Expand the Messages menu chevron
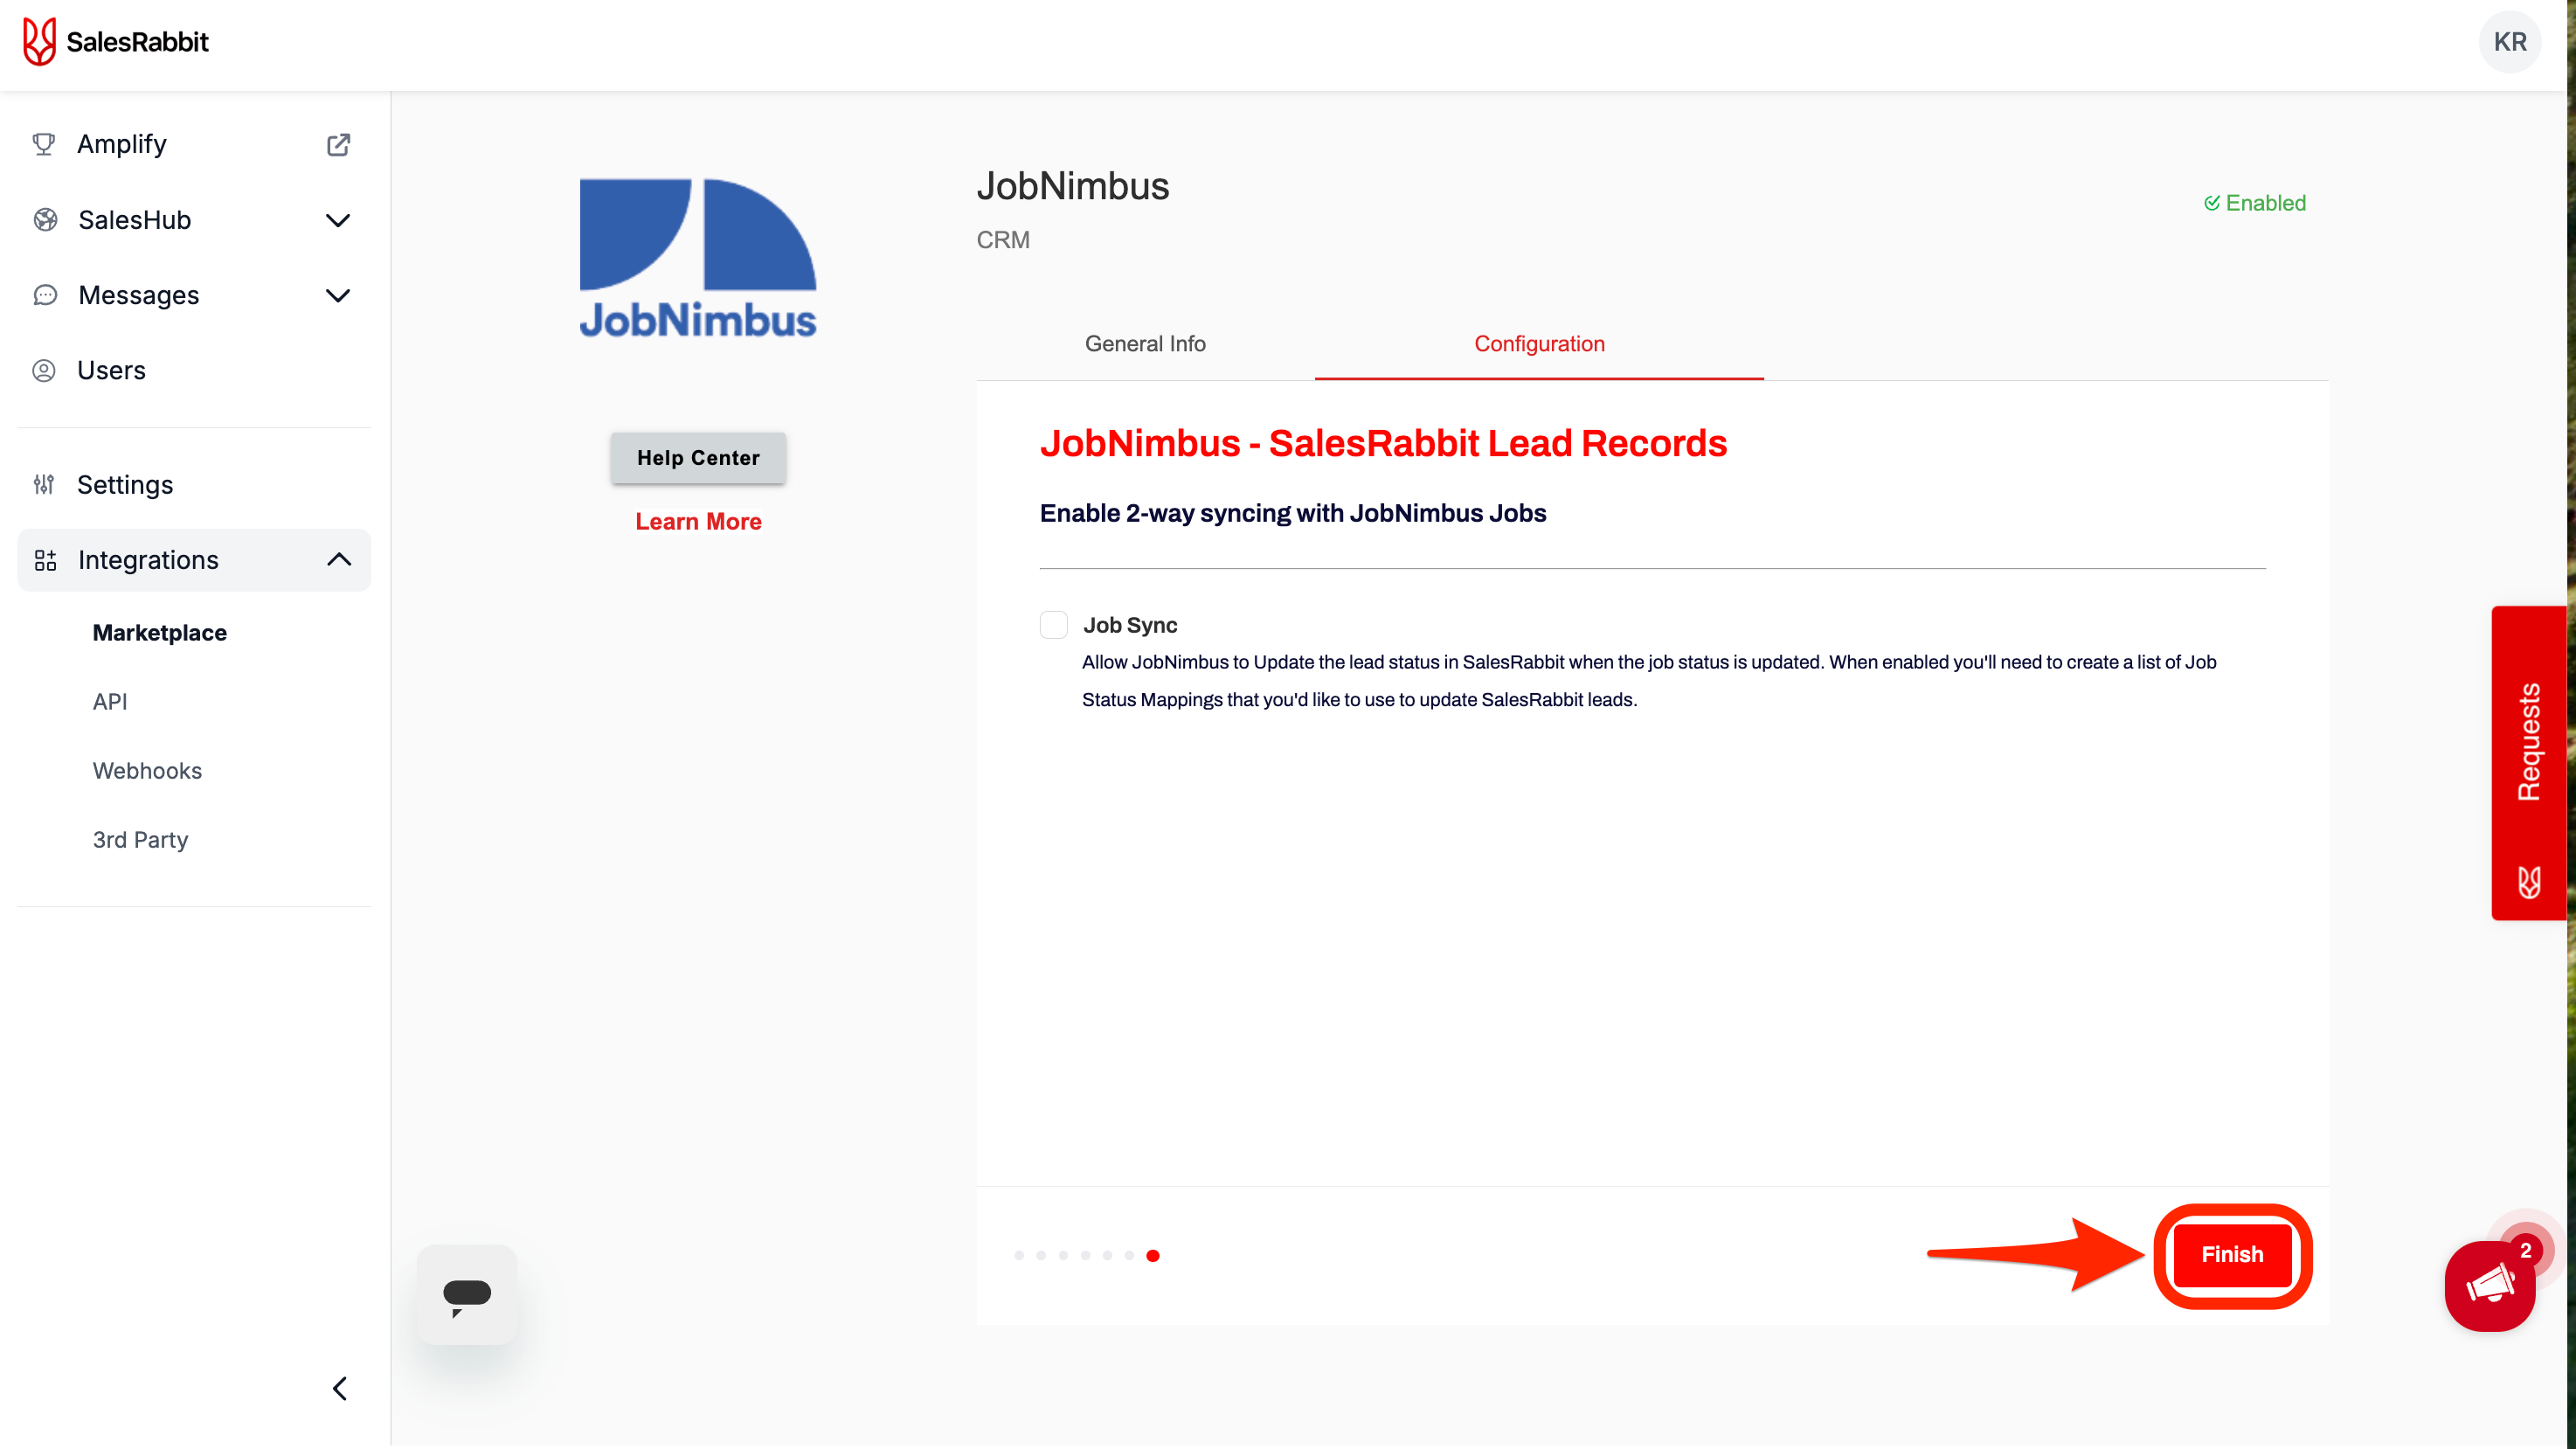 click(x=338, y=295)
